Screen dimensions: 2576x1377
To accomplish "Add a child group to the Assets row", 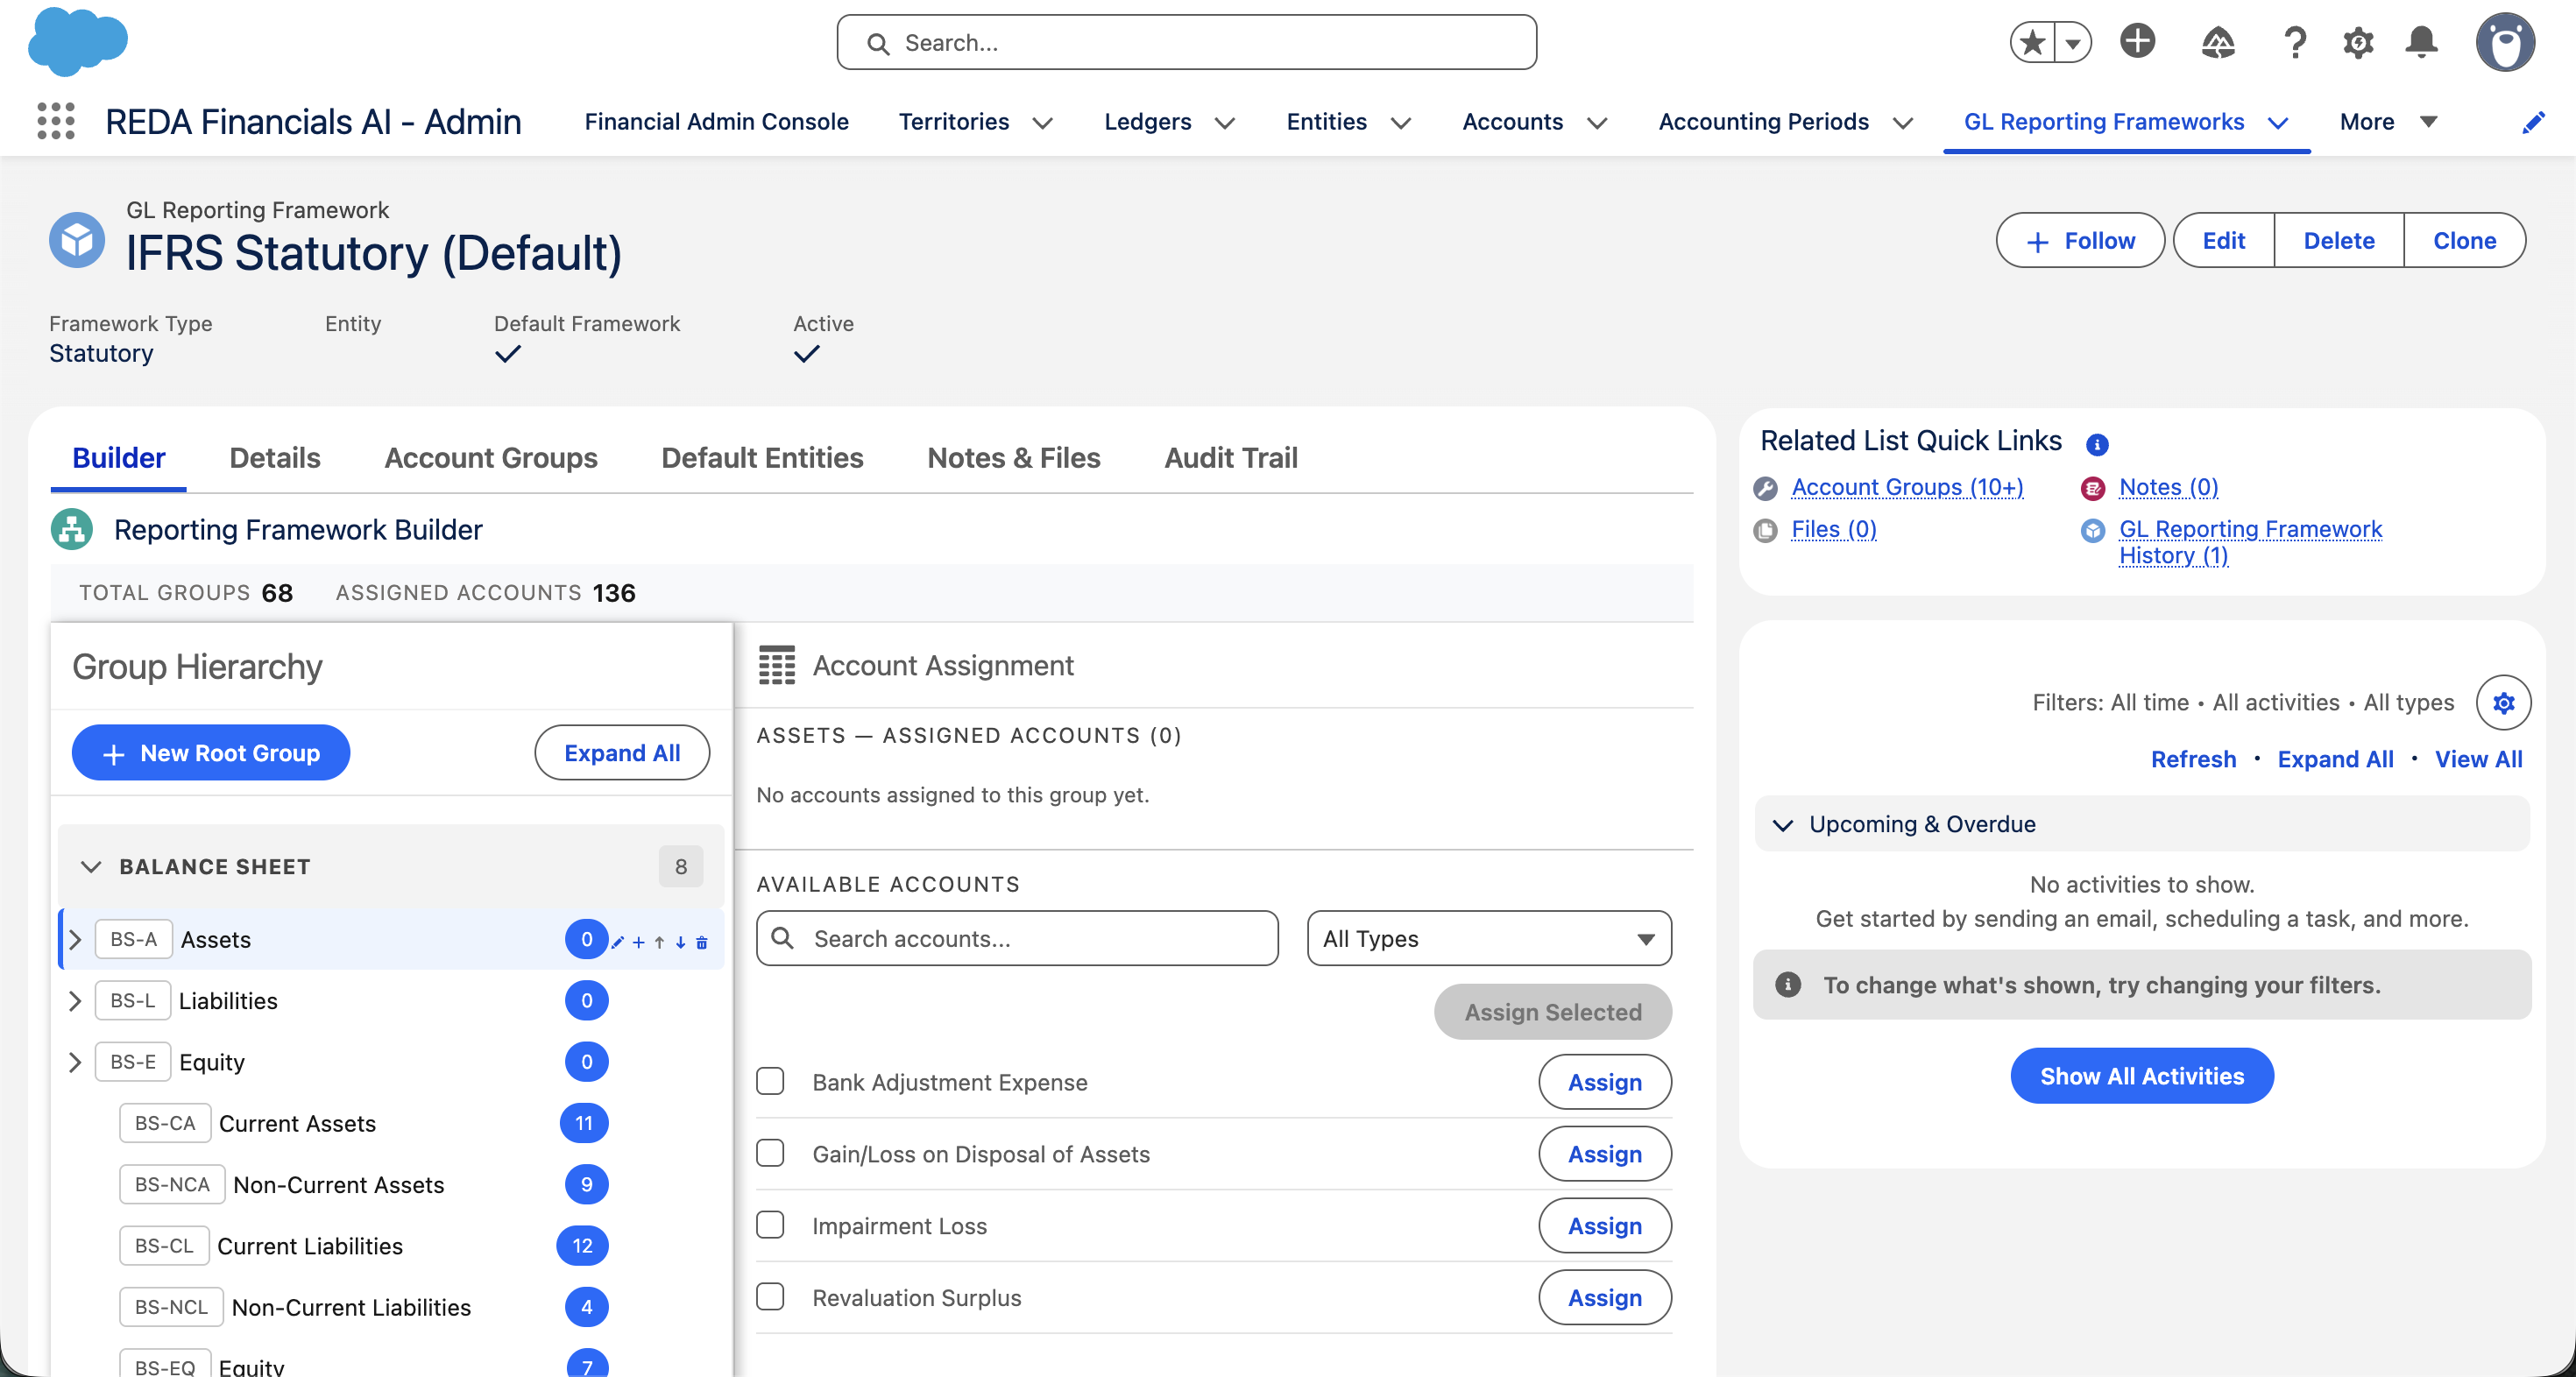I will tap(639, 942).
